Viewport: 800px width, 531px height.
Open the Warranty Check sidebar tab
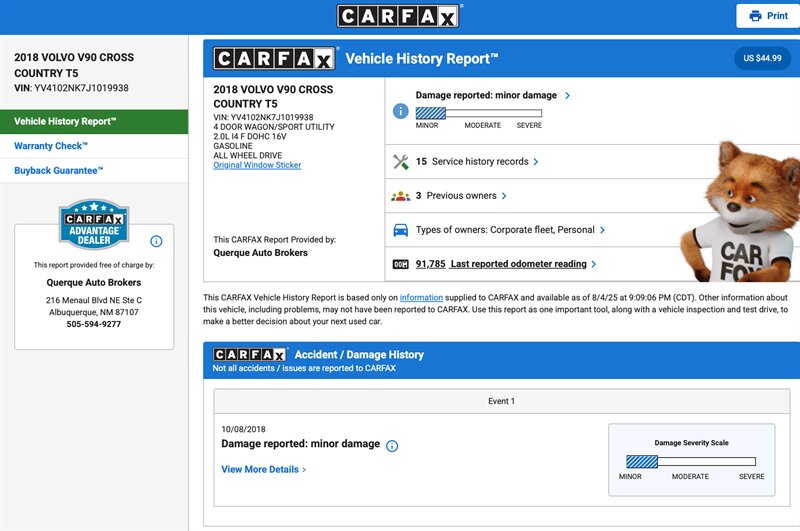tap(94, 146)
